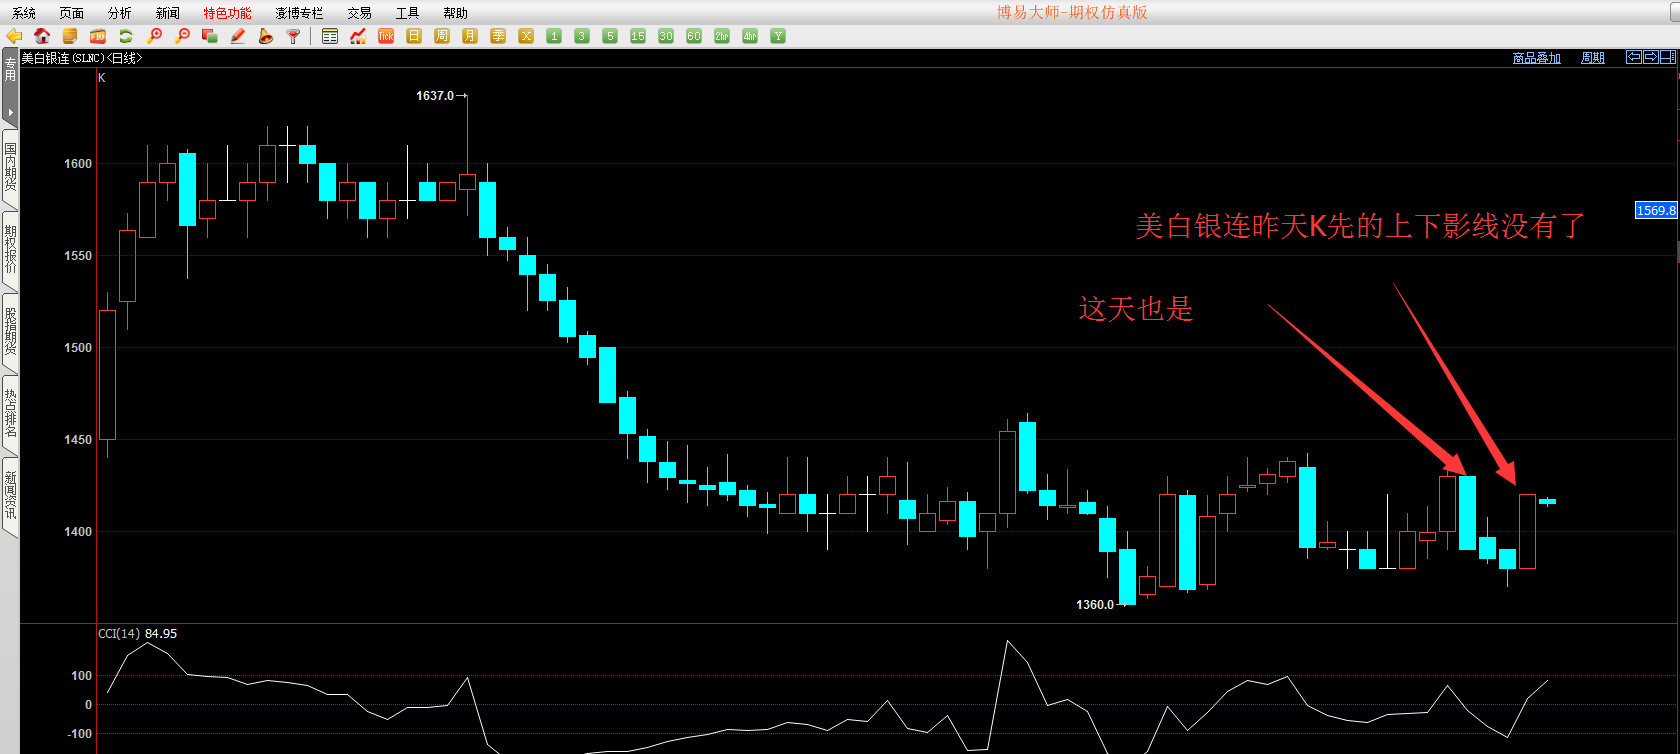This screenshot has height=754, width=1680.
Task: Click the chart's next arrow button
Action: (x=1651, y=57)
